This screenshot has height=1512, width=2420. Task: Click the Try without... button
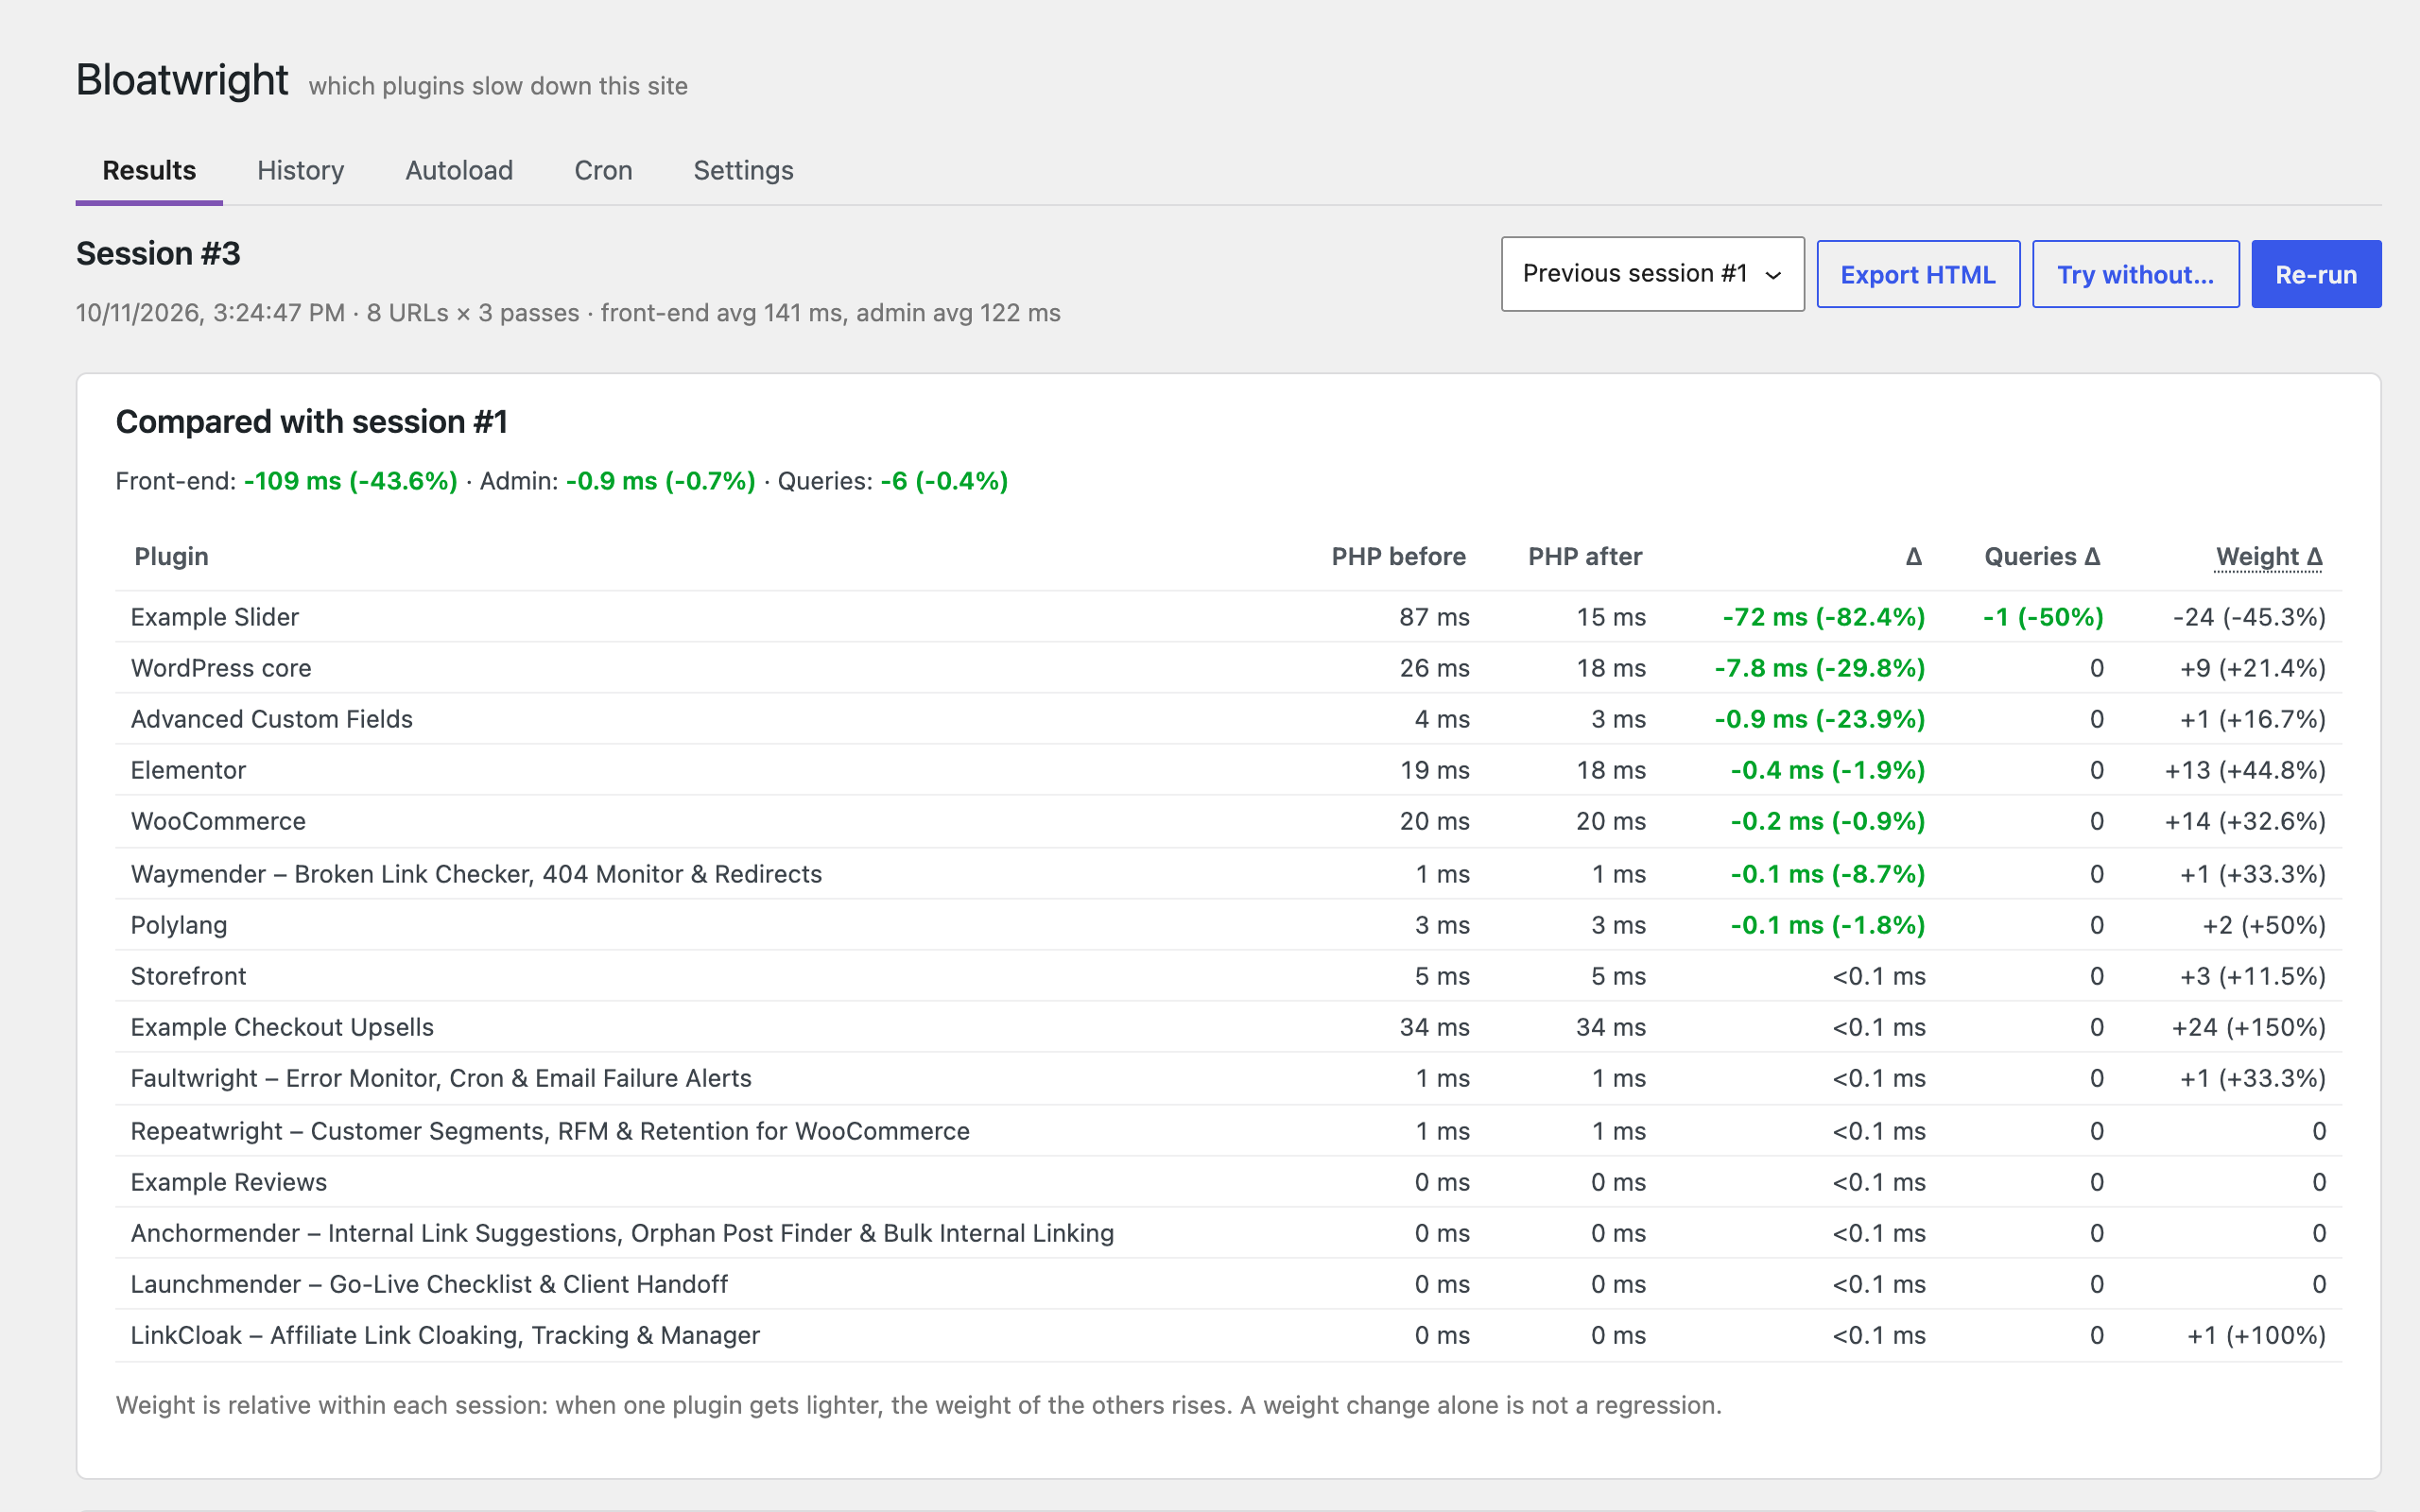pyautogui.click(x=2135, y=274)
